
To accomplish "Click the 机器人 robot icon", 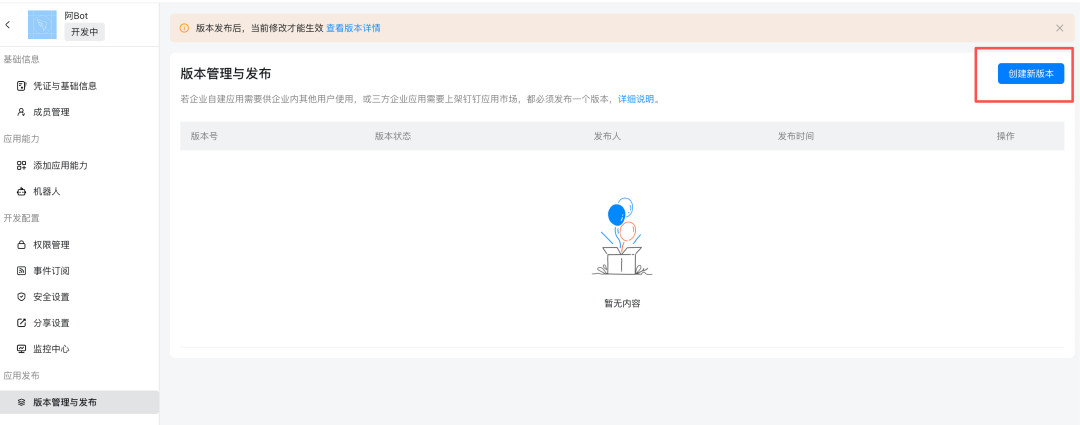I will tap(21, 191).
